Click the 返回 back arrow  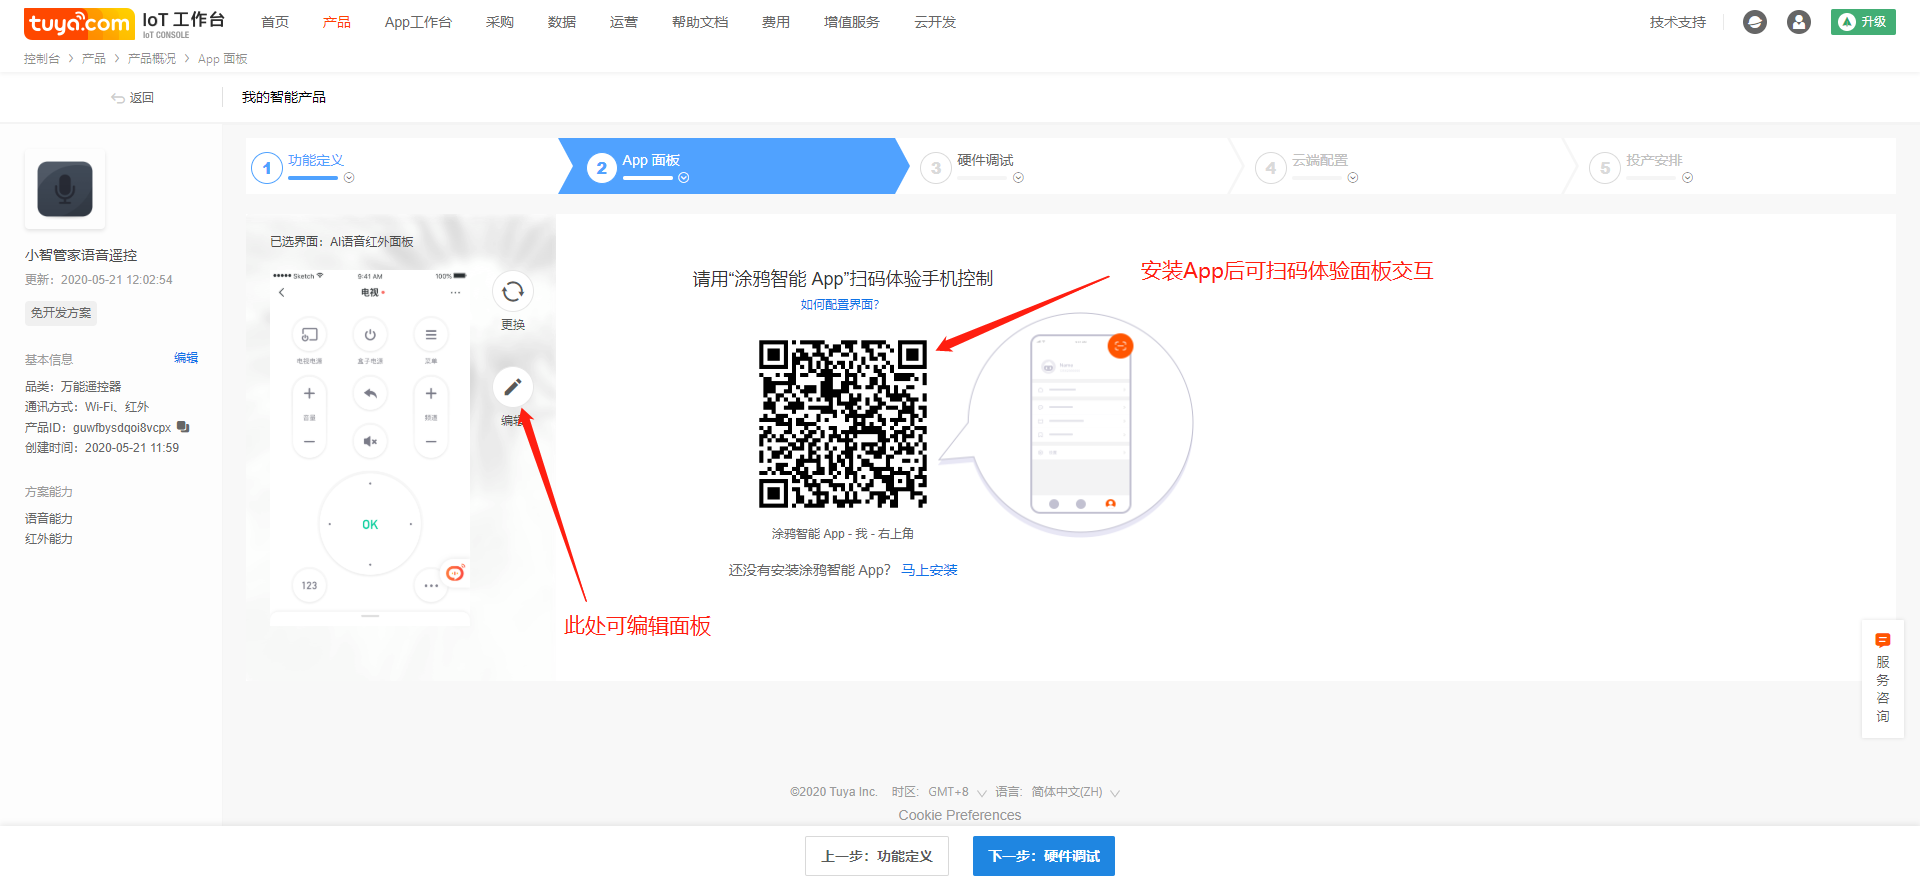132,98
